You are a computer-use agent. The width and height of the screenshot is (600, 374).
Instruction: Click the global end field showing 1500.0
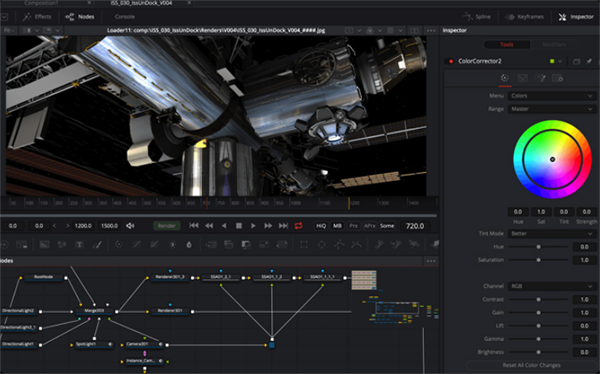pyautogui.click(x=109, y=226)
